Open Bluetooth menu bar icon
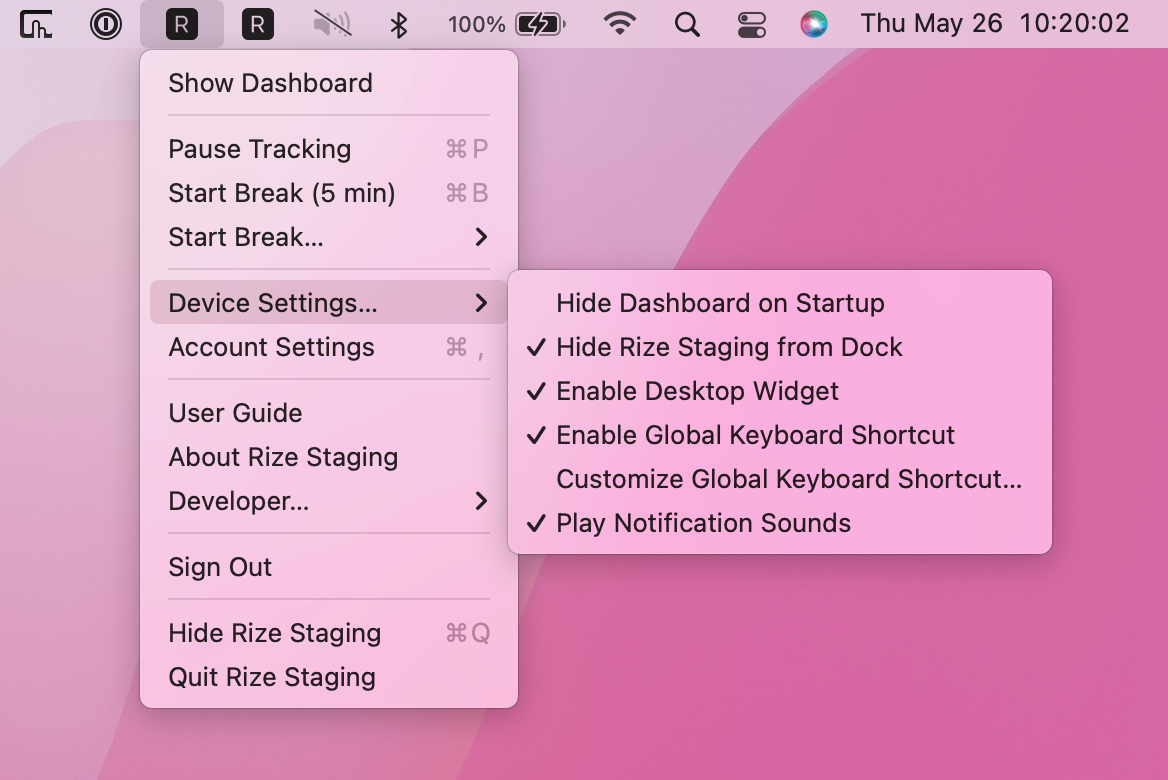 pyautogui.click(x=399, y=25)
